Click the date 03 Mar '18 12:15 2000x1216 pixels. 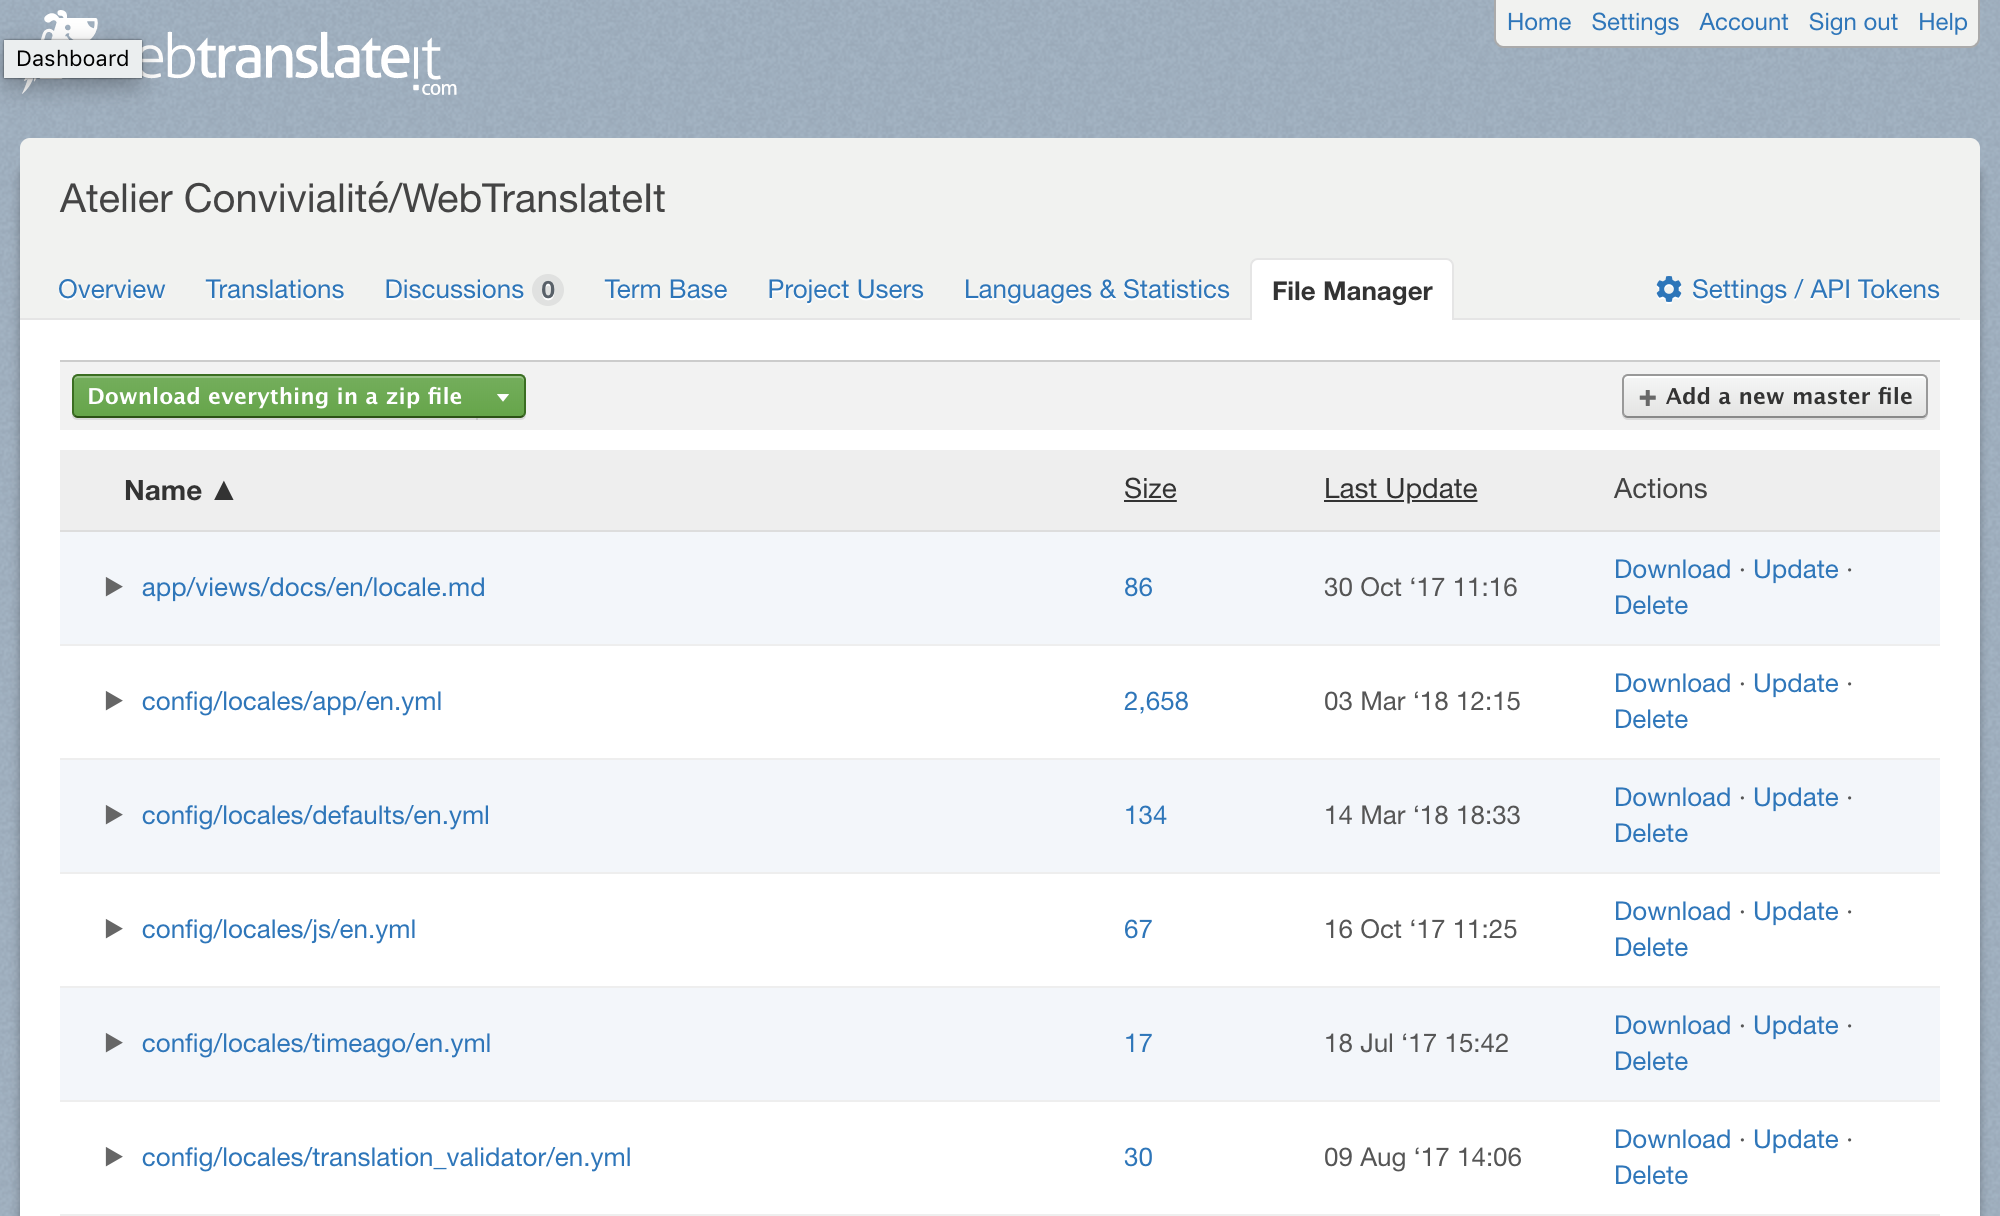point(1422,701)
